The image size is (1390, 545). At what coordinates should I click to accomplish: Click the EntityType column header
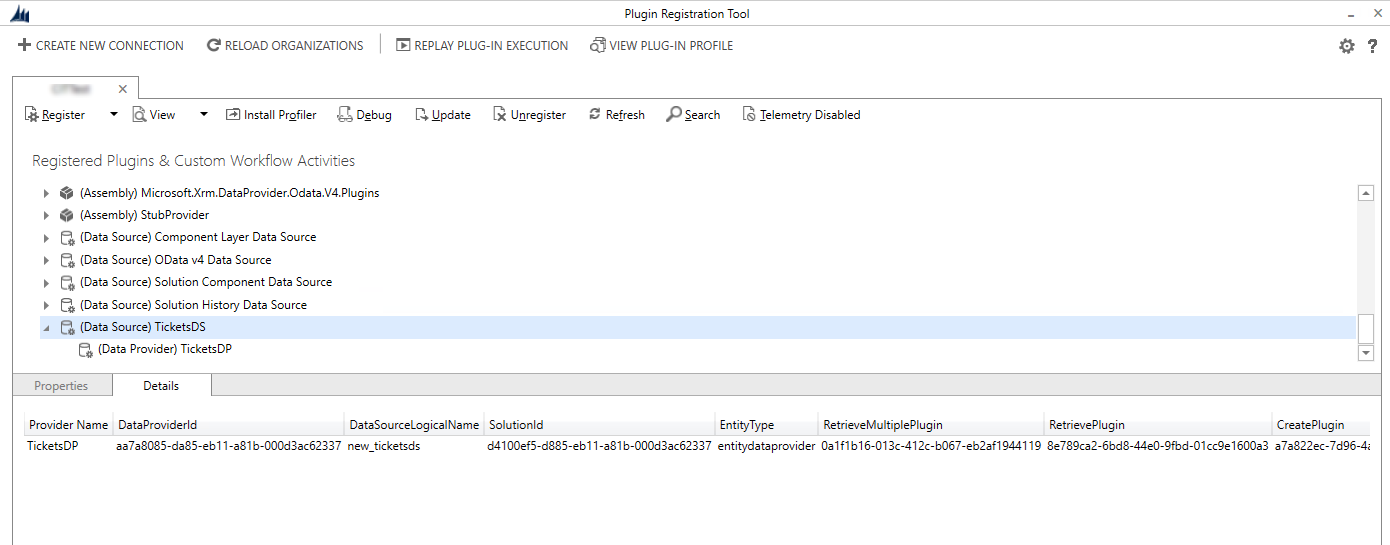coord(767,425)
